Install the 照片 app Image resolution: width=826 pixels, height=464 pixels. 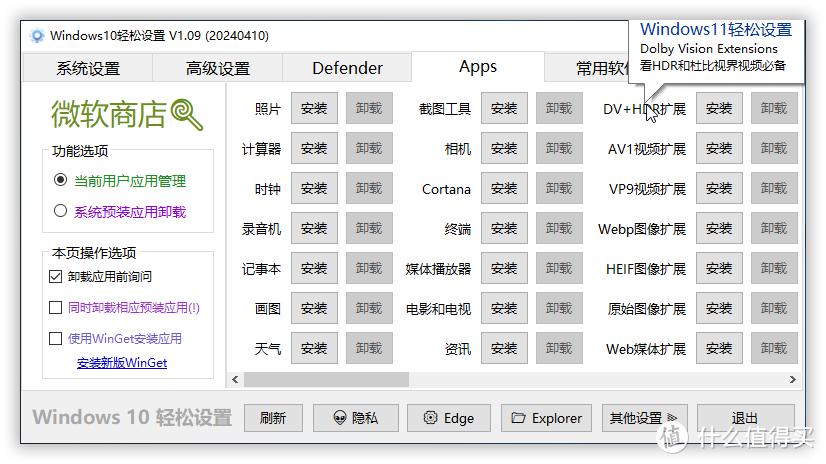(314, 108)
